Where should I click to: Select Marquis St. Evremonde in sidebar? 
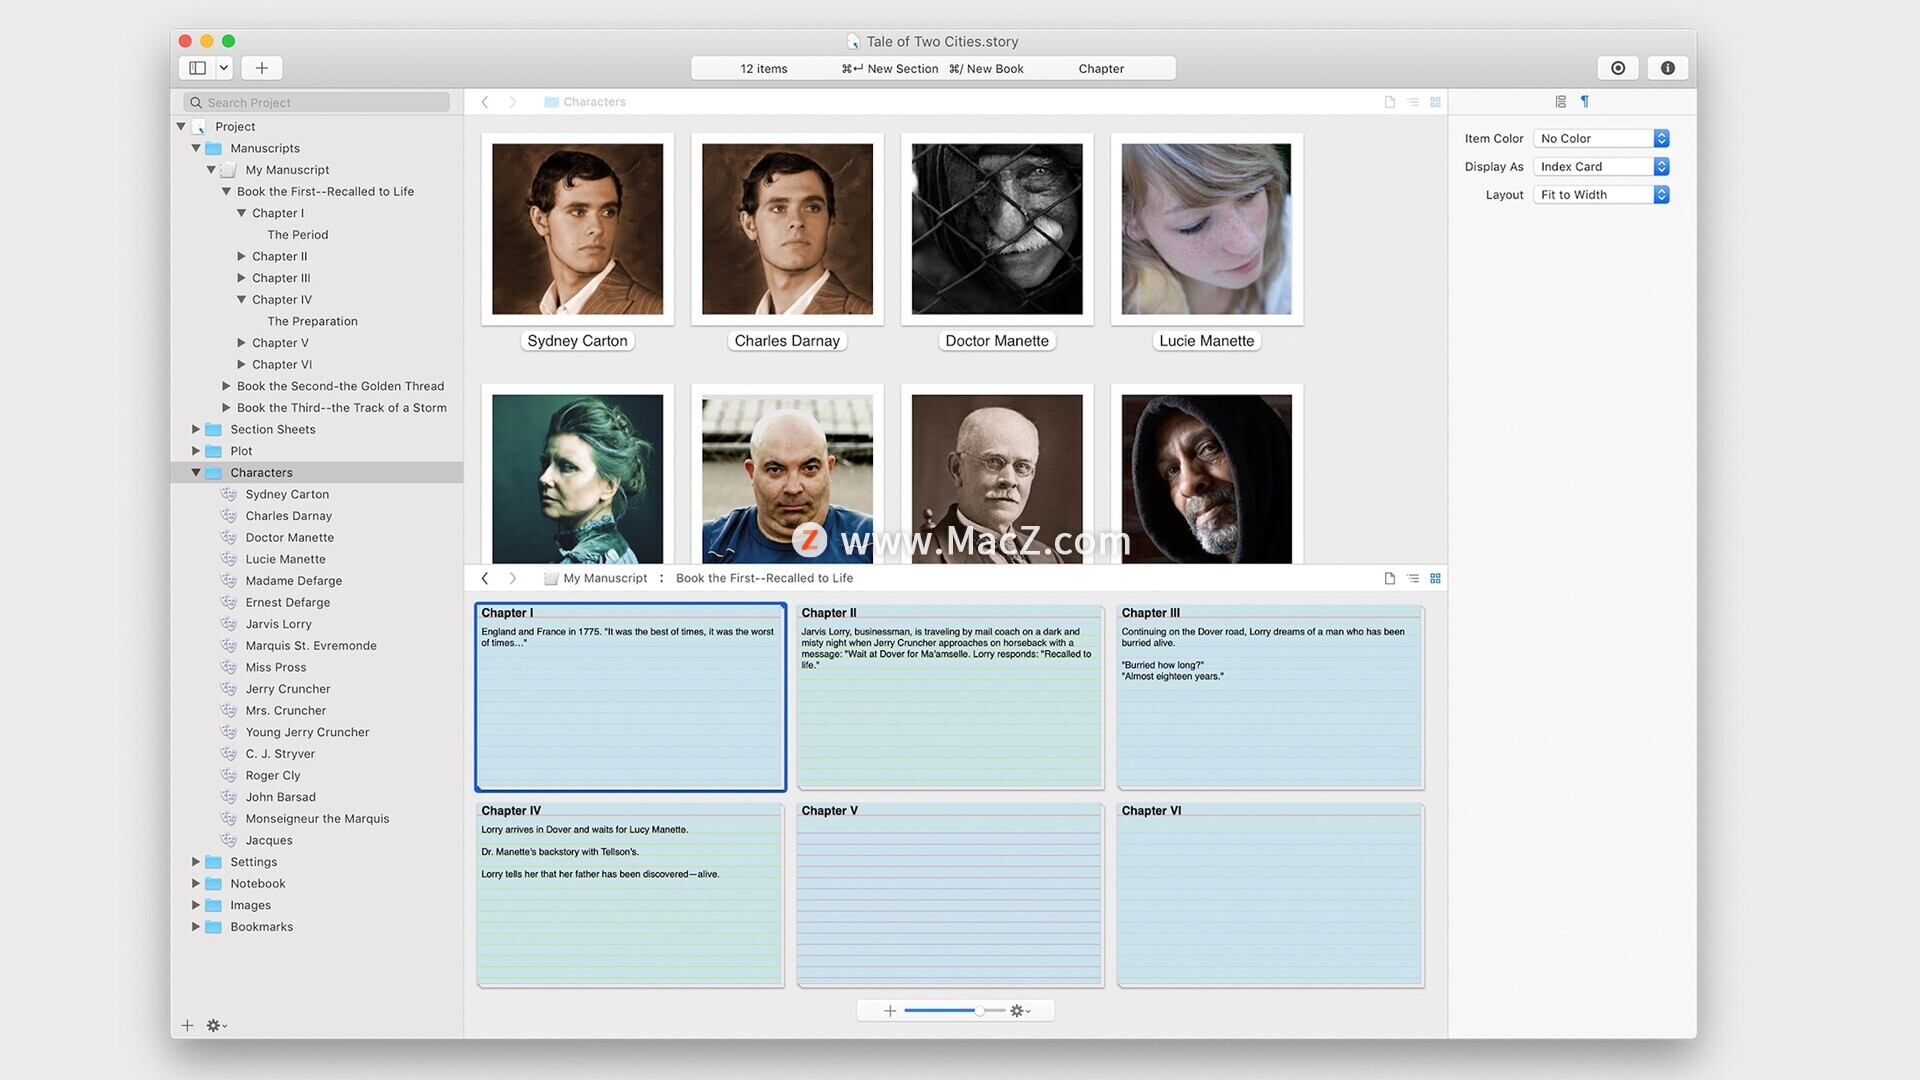point(311,646)
